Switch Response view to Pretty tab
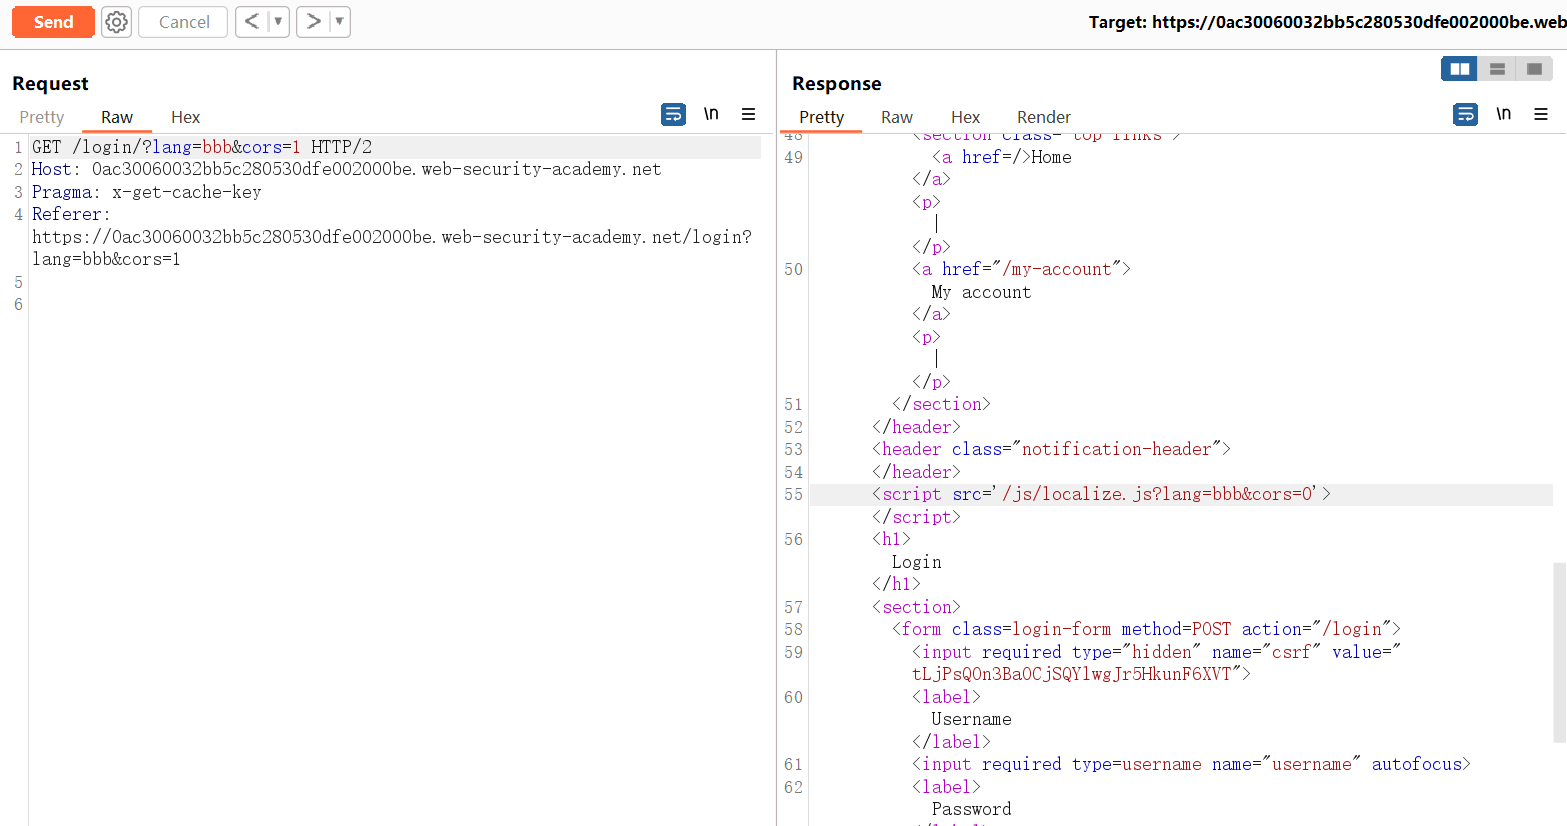Image resolution: width=1567 pixels, height=826 pixels. 822,117
